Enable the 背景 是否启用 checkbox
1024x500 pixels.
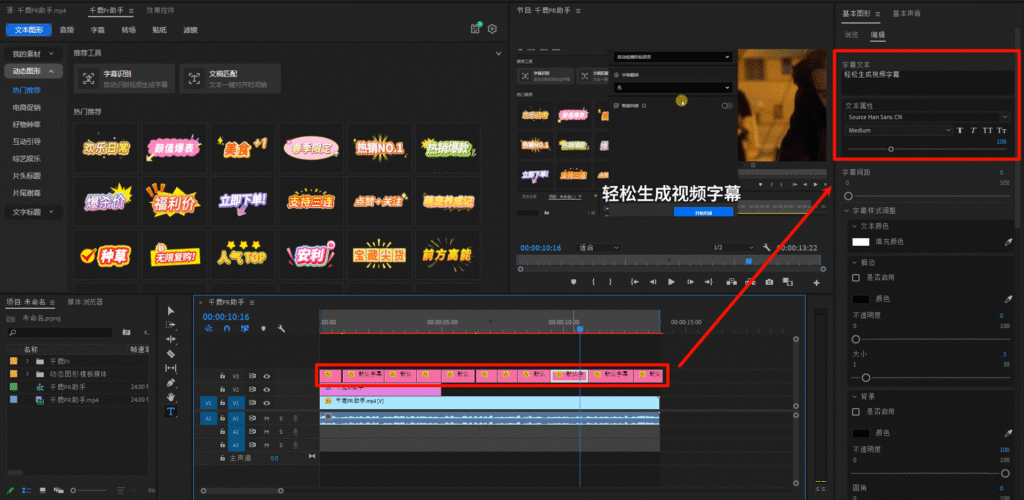(x=856, y=411)
